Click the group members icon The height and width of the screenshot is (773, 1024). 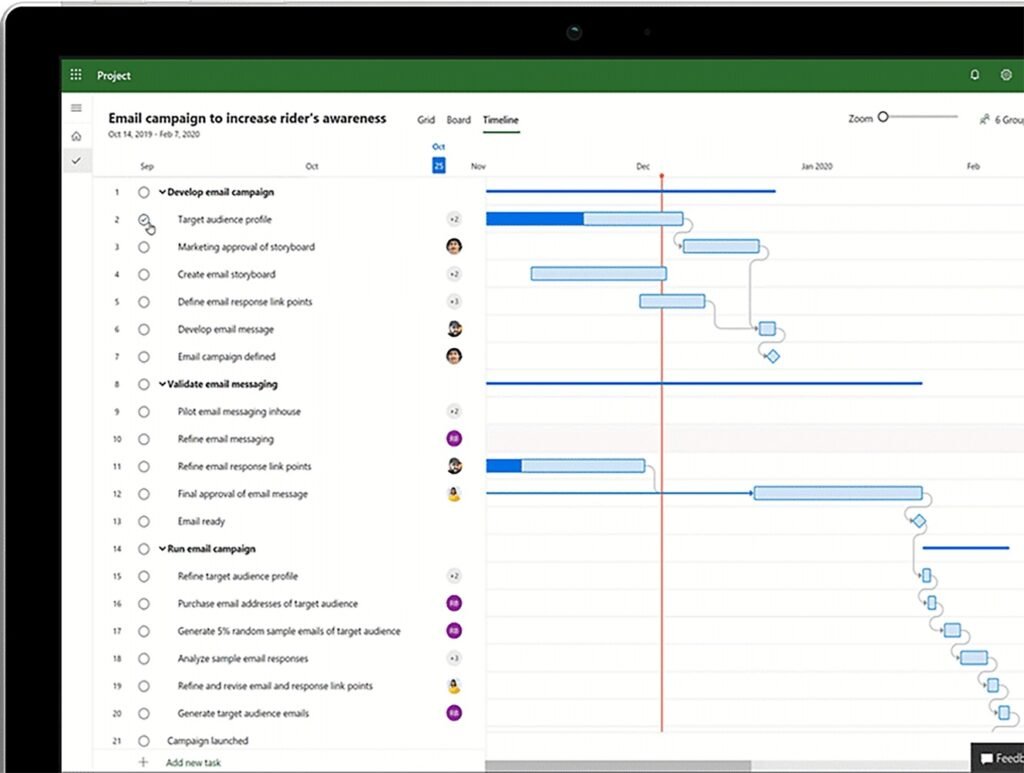click(985, 119)
